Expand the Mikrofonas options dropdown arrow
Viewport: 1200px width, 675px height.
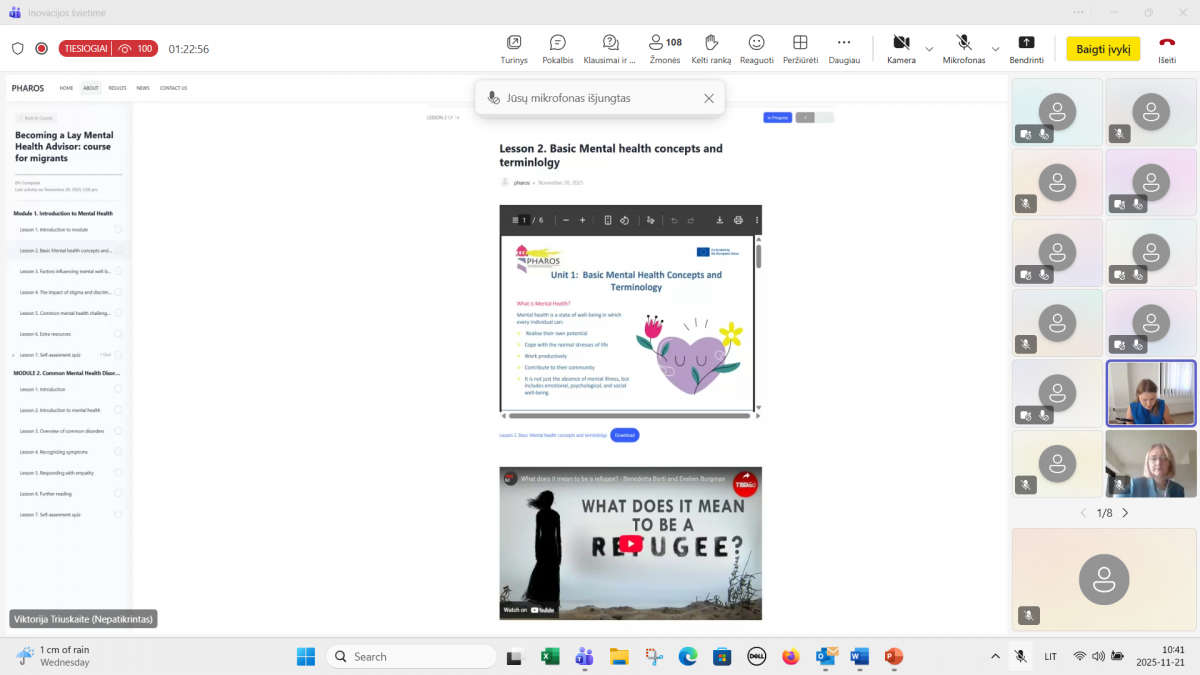[995, 48]
